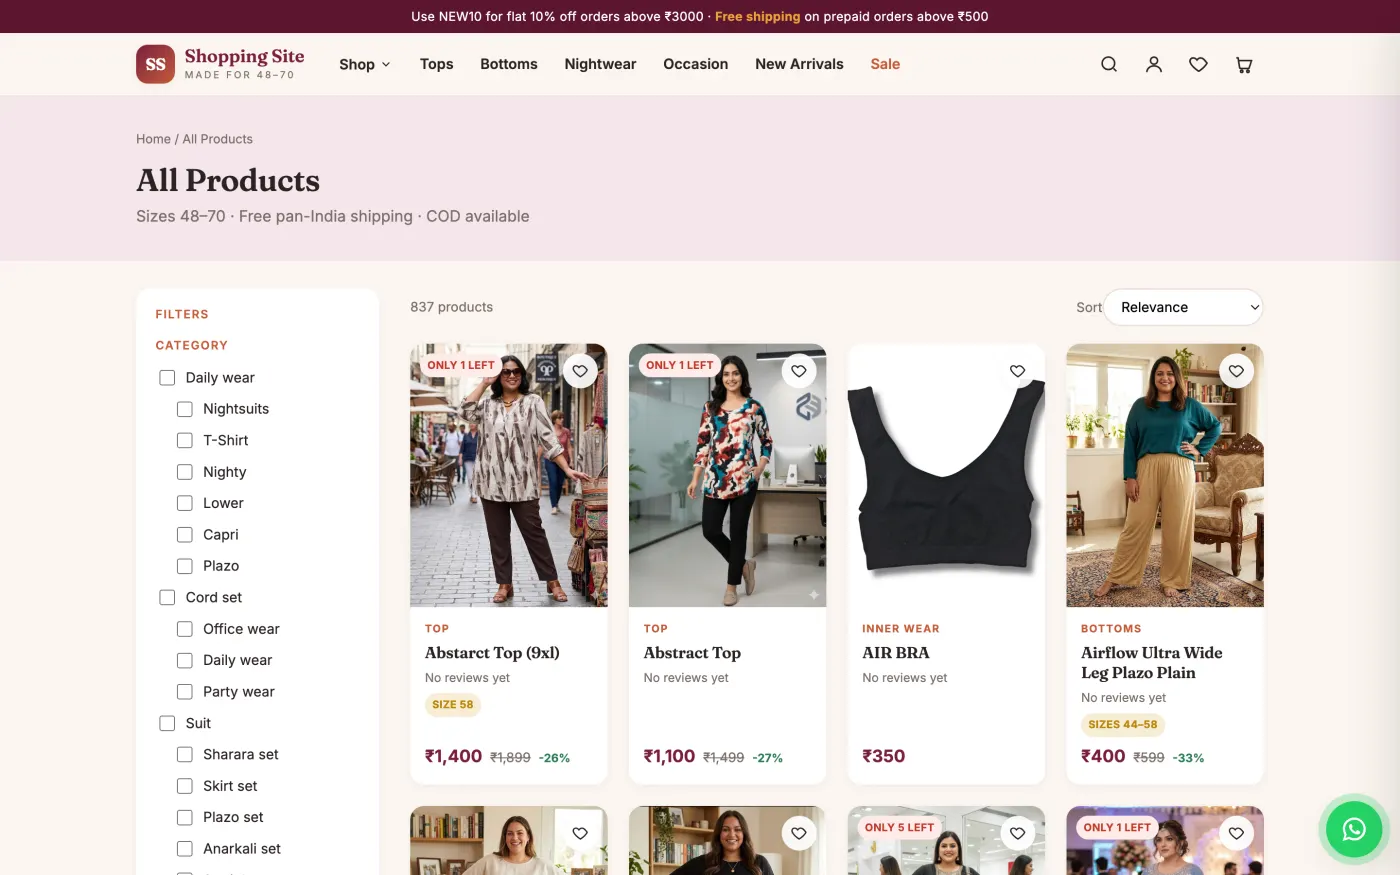
Task: Check the Party wear filter
Action: pyautogui.click(x=185, y=691)
